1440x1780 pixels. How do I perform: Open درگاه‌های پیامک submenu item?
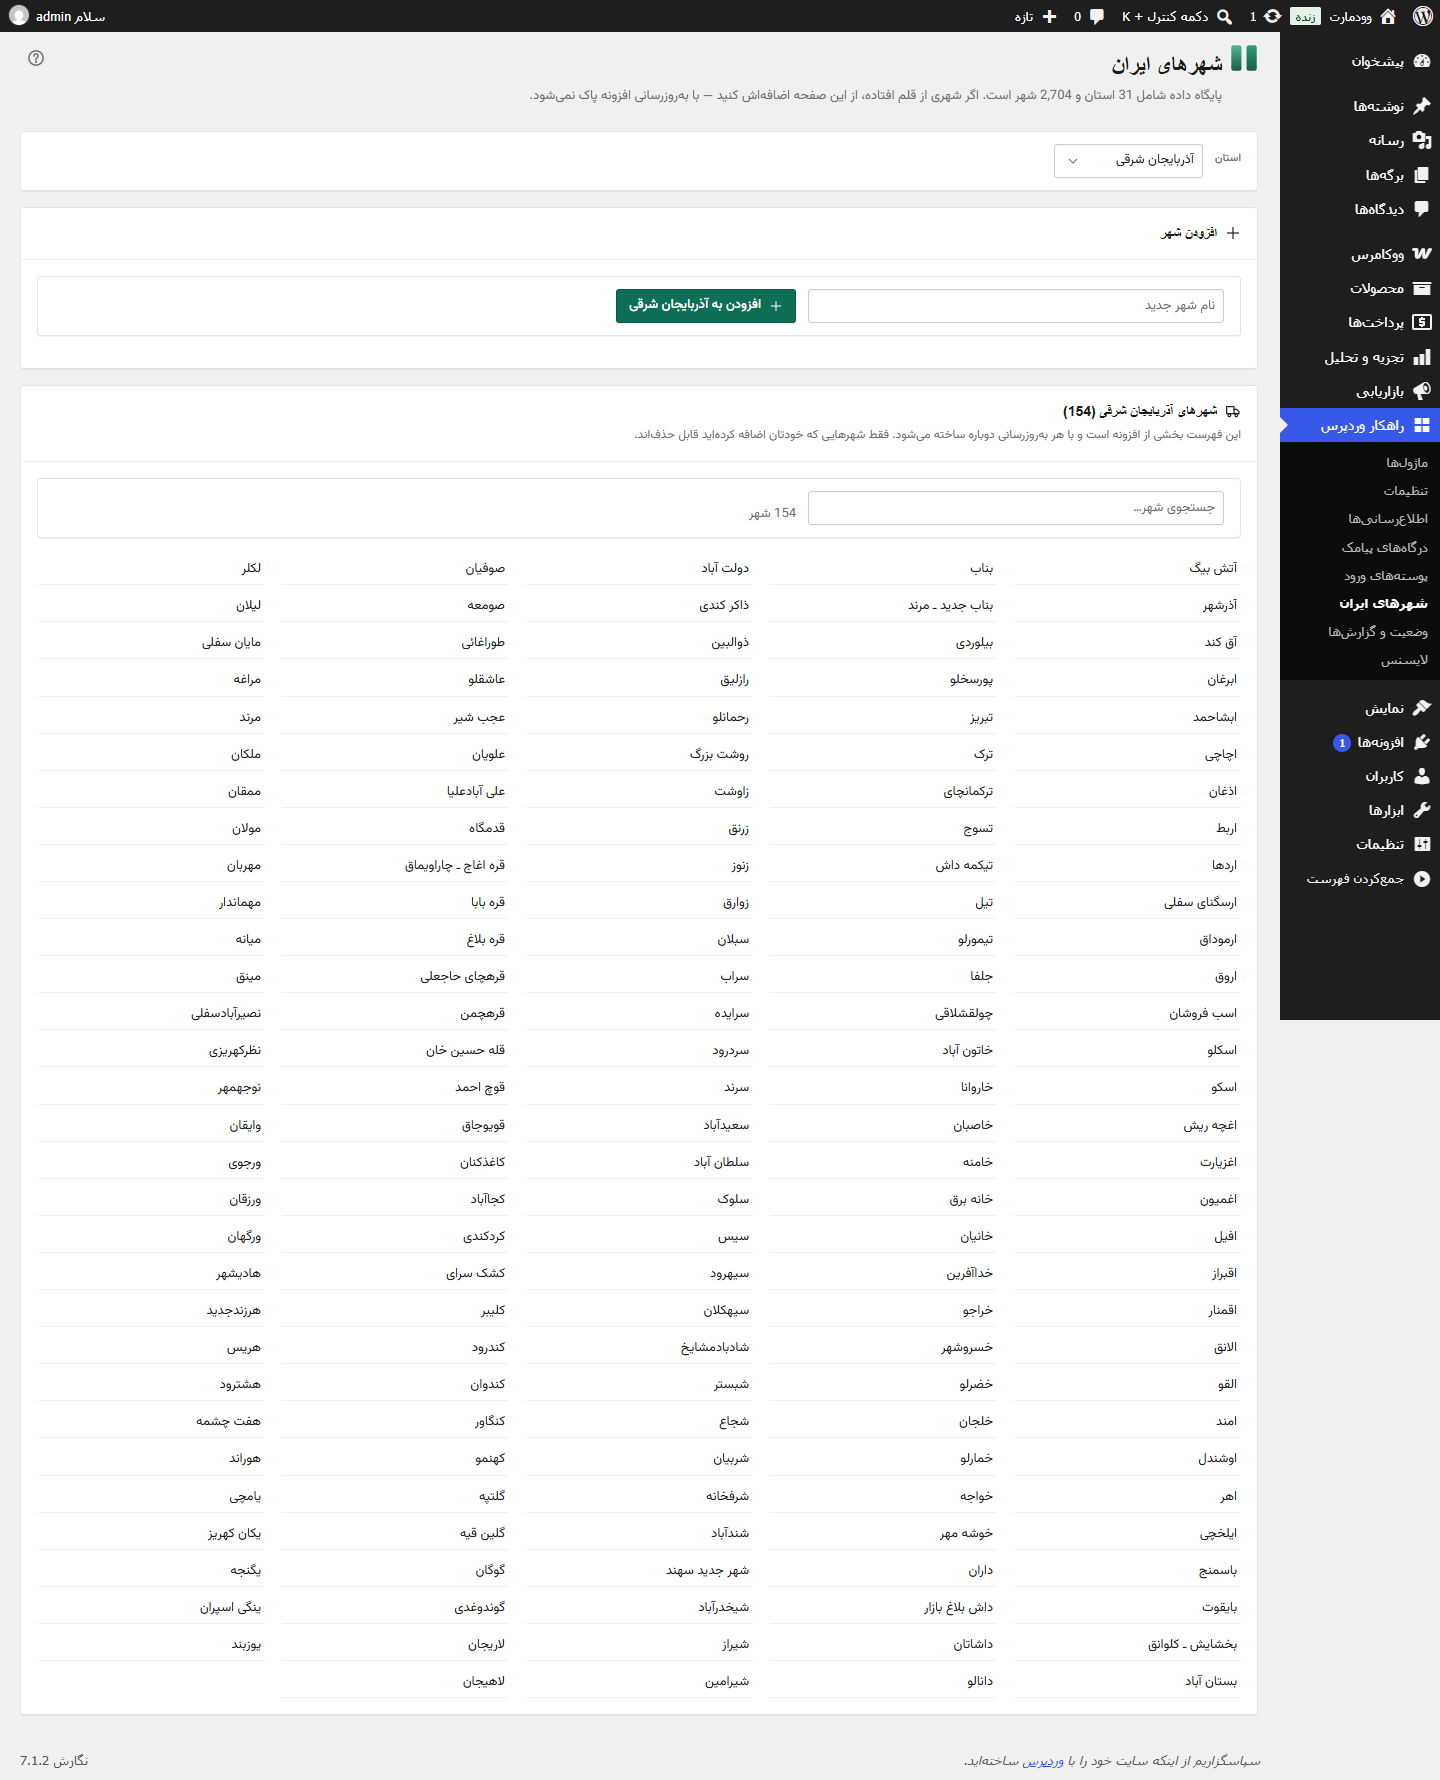1384,548
